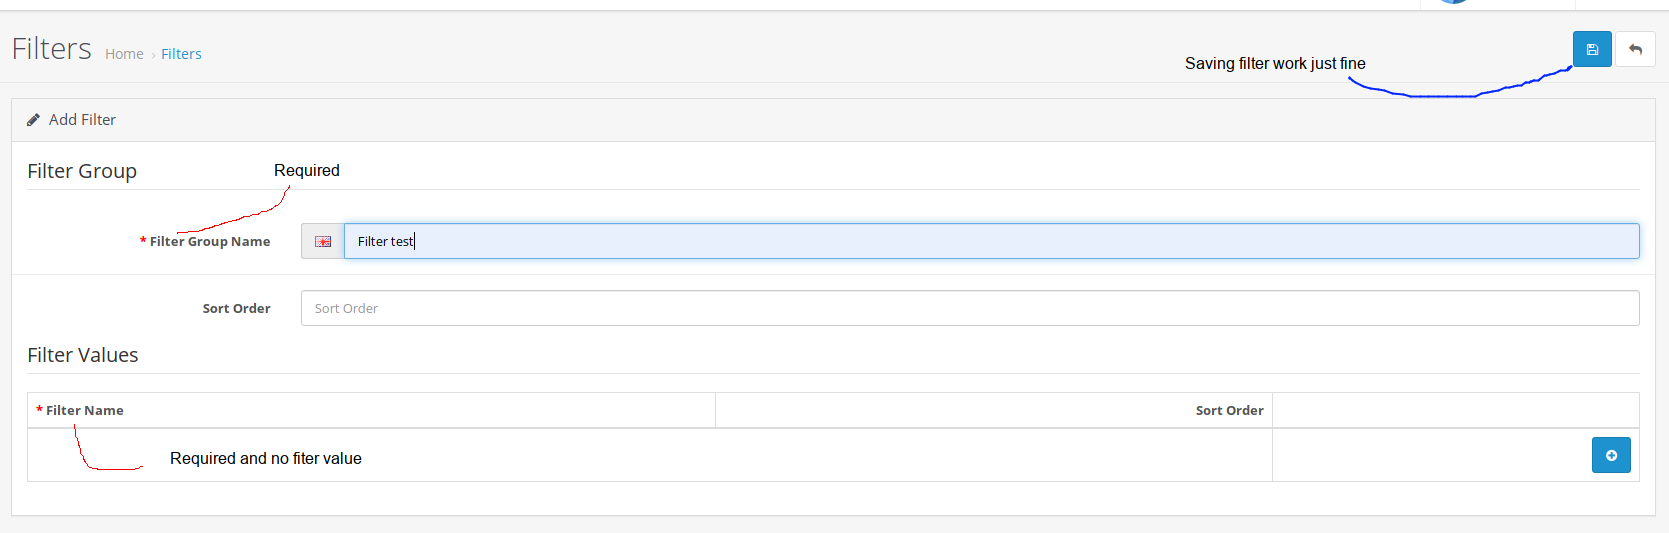The height and width of the screenshot is (533, 1669).
Task: Open the Filters breadcrumb link
Action: [181, 54]
